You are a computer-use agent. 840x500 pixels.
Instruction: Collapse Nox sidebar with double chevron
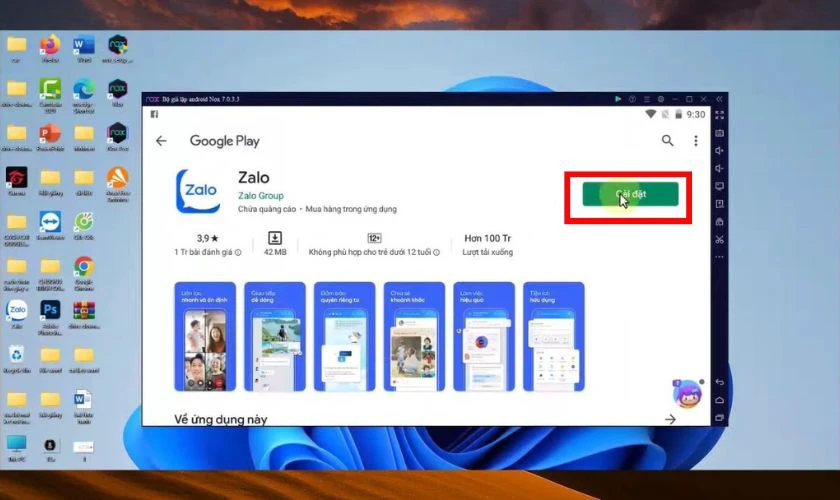tap(719, 99)
